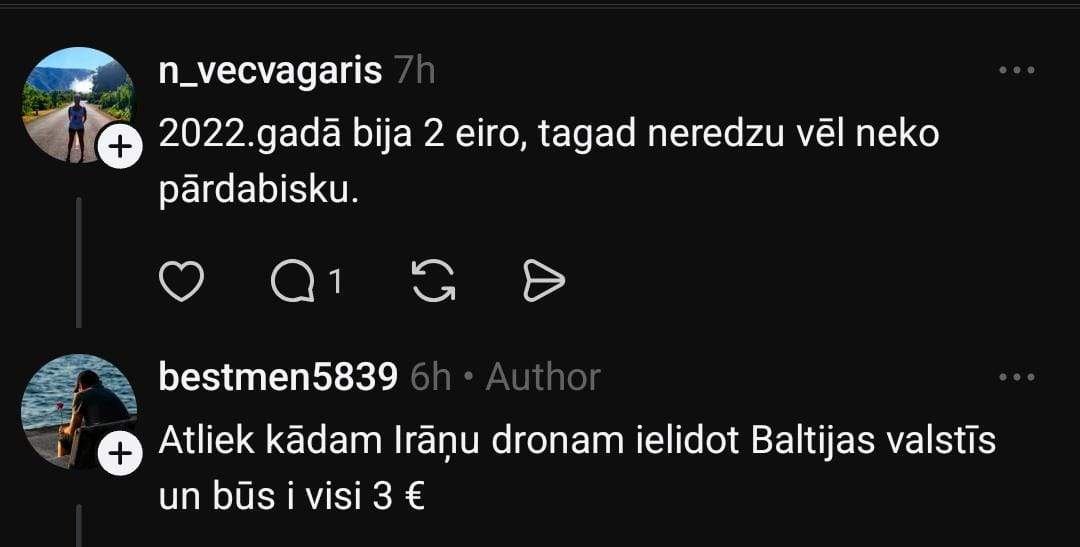Image resolution: width=1080 pixels, height=547 pixels.
Task: Open the reply starting "Atliek kādam Irāņu dronam"
Action: tap(577, 469)
